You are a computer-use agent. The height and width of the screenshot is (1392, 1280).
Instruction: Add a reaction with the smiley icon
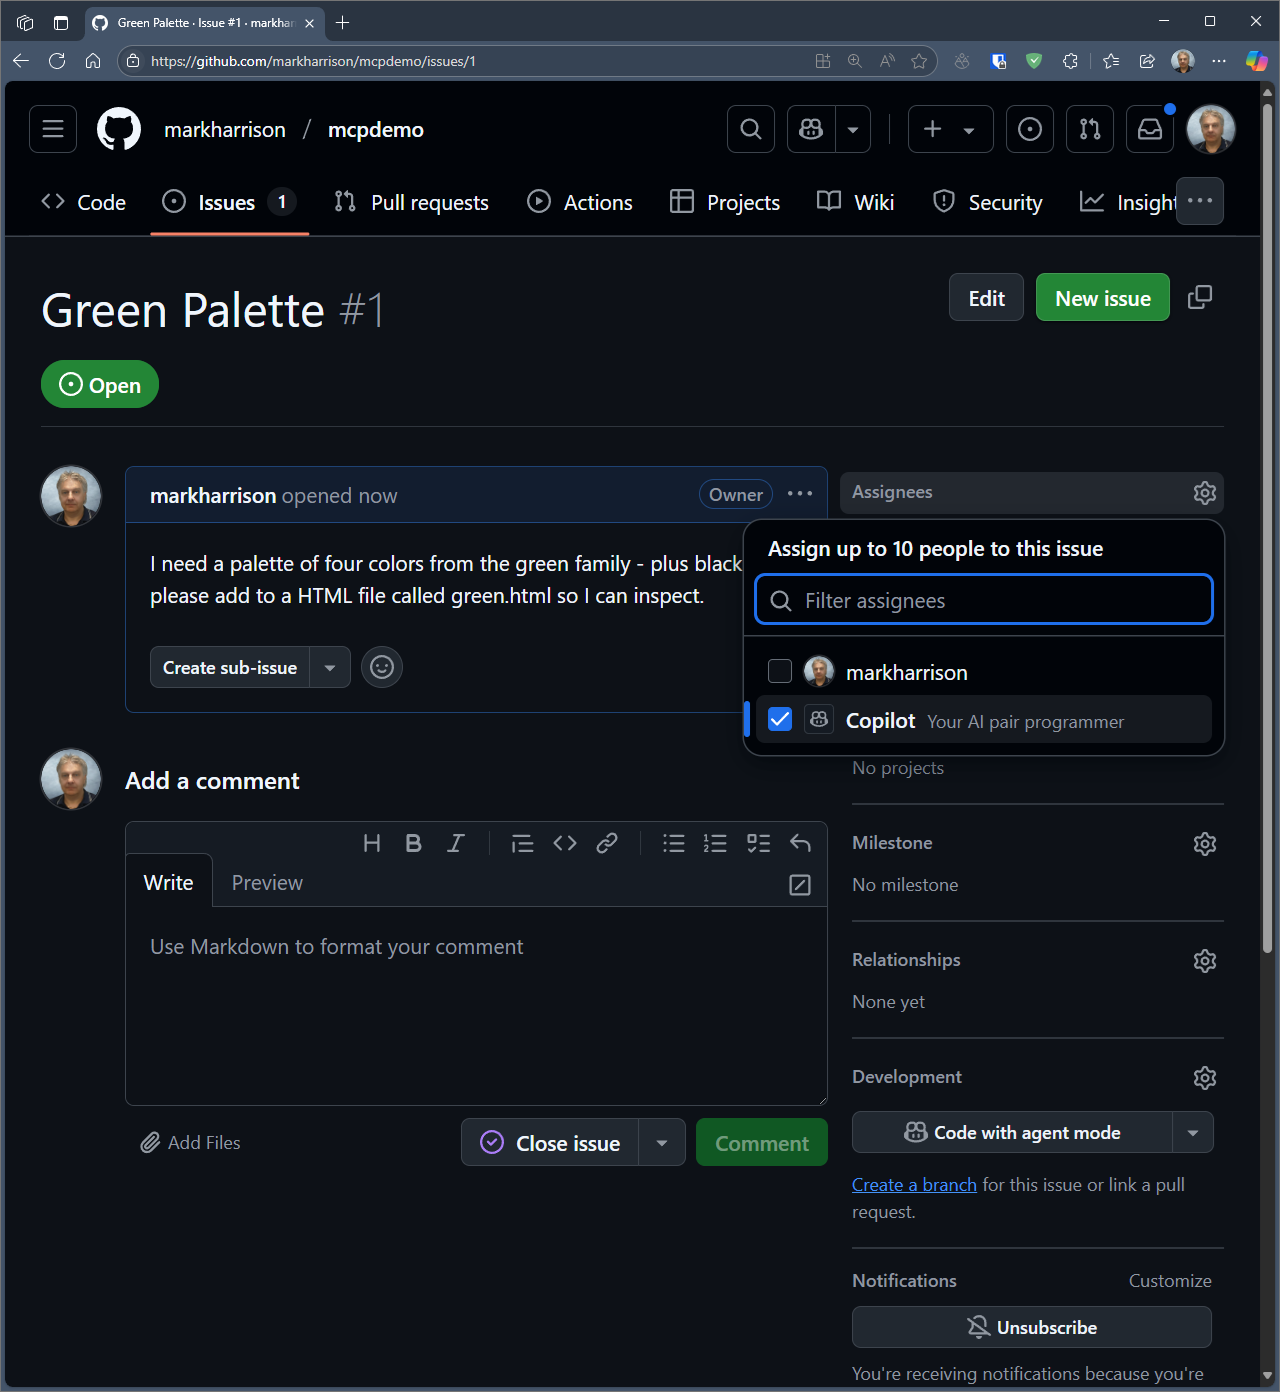pyautogui.click(x=382, y=667)
